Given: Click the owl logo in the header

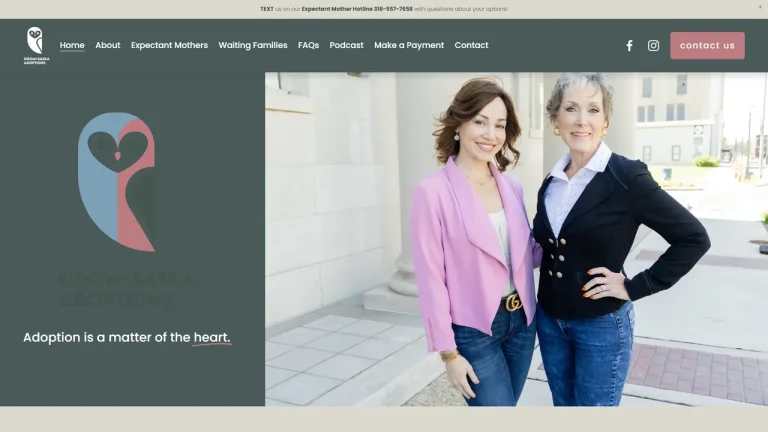Looking at the screenshot, I should coord(36,46).
